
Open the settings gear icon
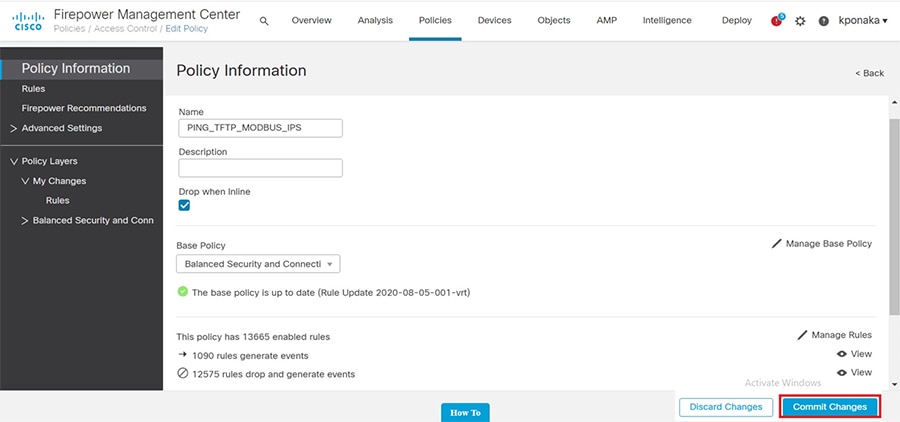(x=800, y=21)
